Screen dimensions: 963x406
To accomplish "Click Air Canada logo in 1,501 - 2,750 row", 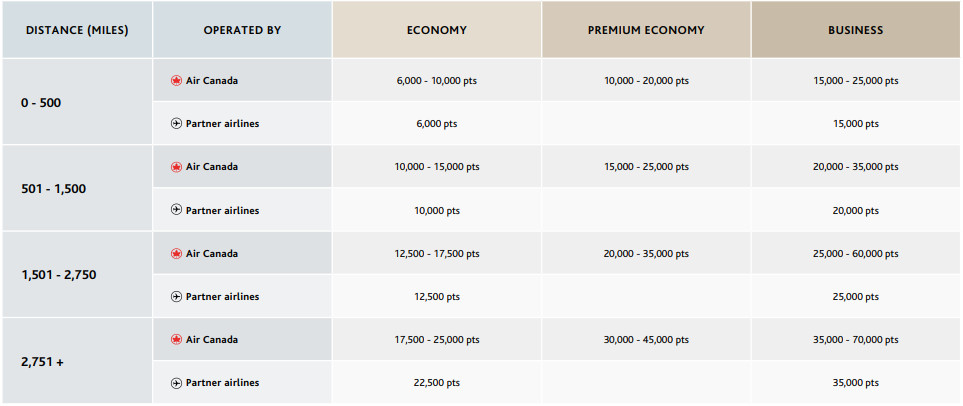I will 177,253.
